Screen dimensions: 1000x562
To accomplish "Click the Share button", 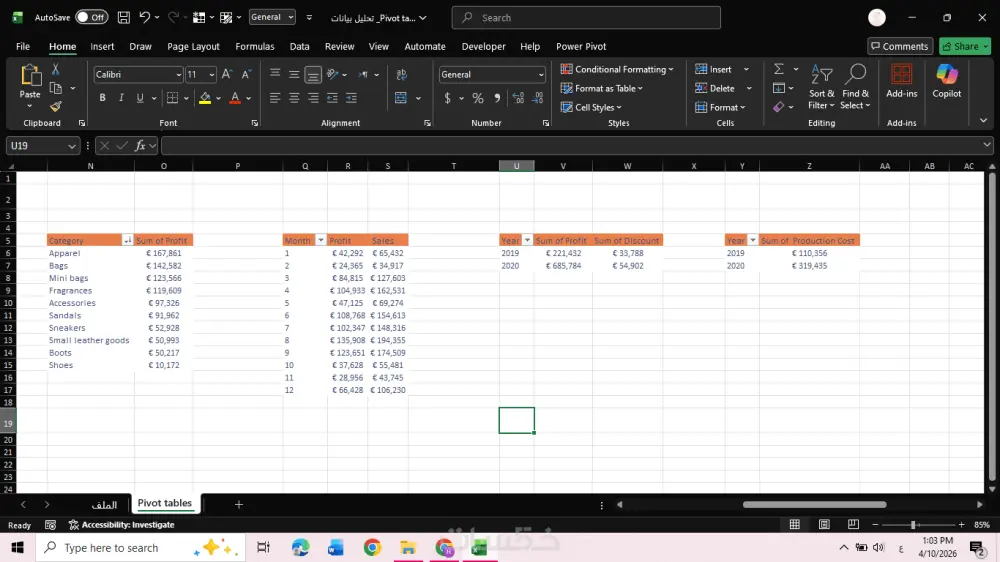I will pos(965,47).
